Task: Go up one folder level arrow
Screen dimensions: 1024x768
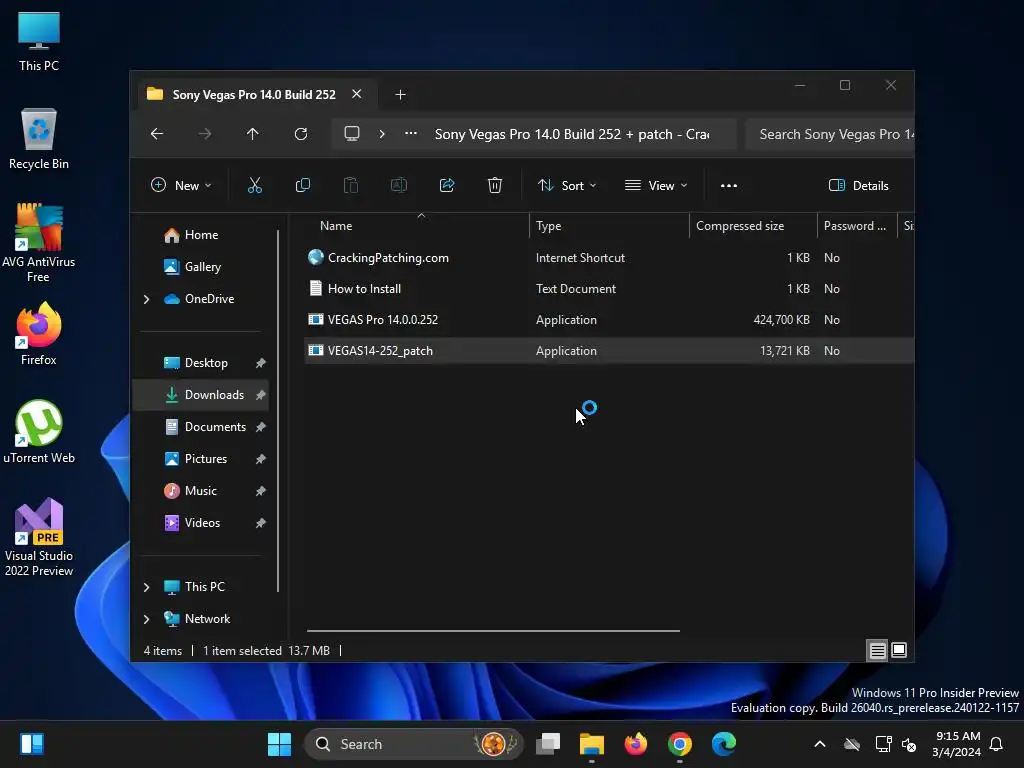Action: 253,134
